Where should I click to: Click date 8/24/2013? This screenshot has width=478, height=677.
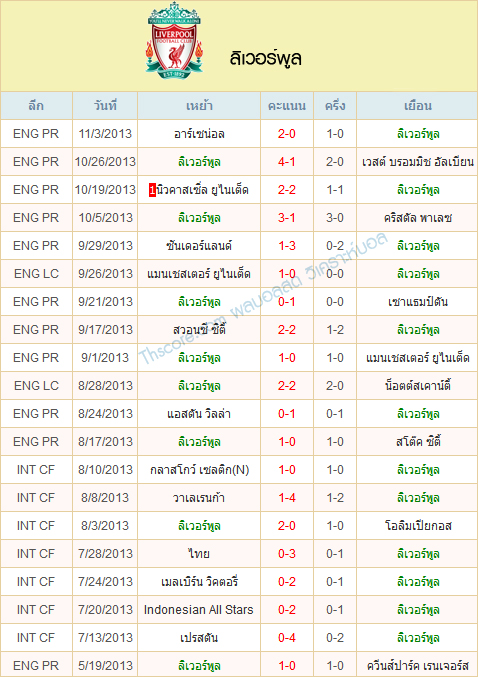[105, 414]
